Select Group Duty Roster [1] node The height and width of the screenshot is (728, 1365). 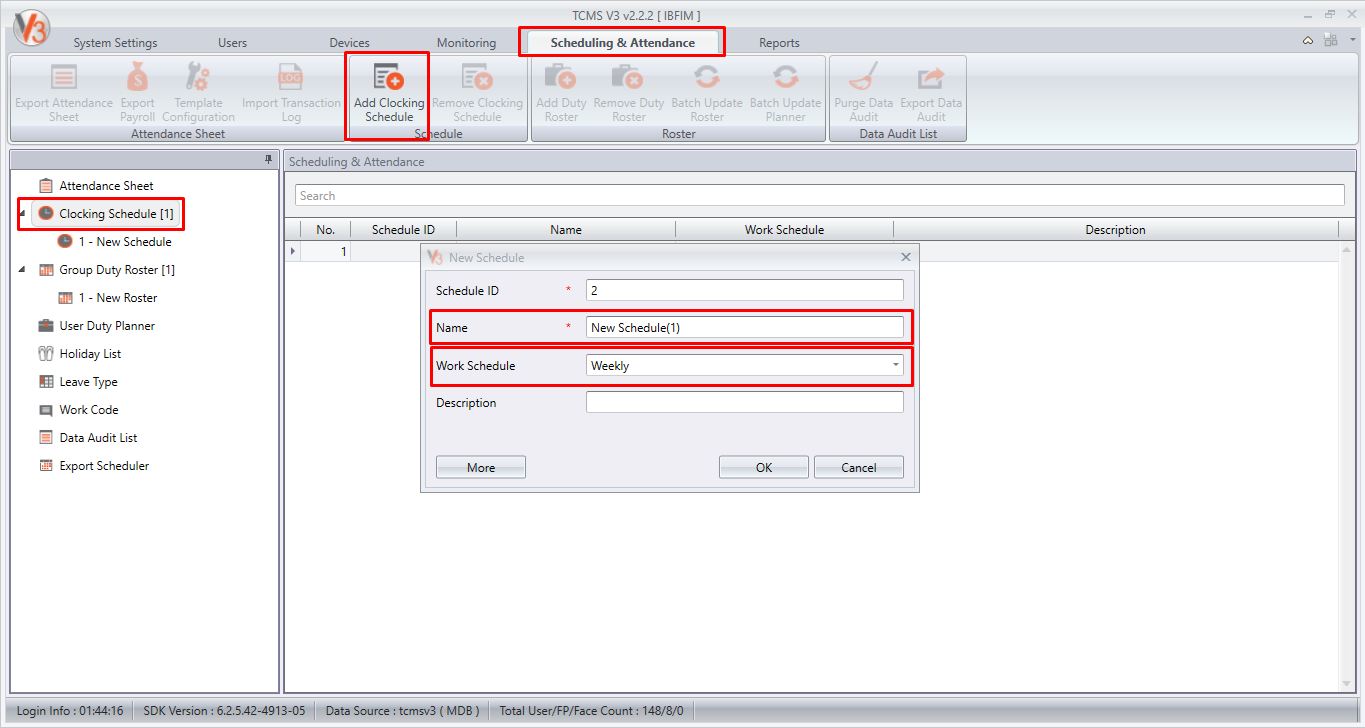point(107,270)
